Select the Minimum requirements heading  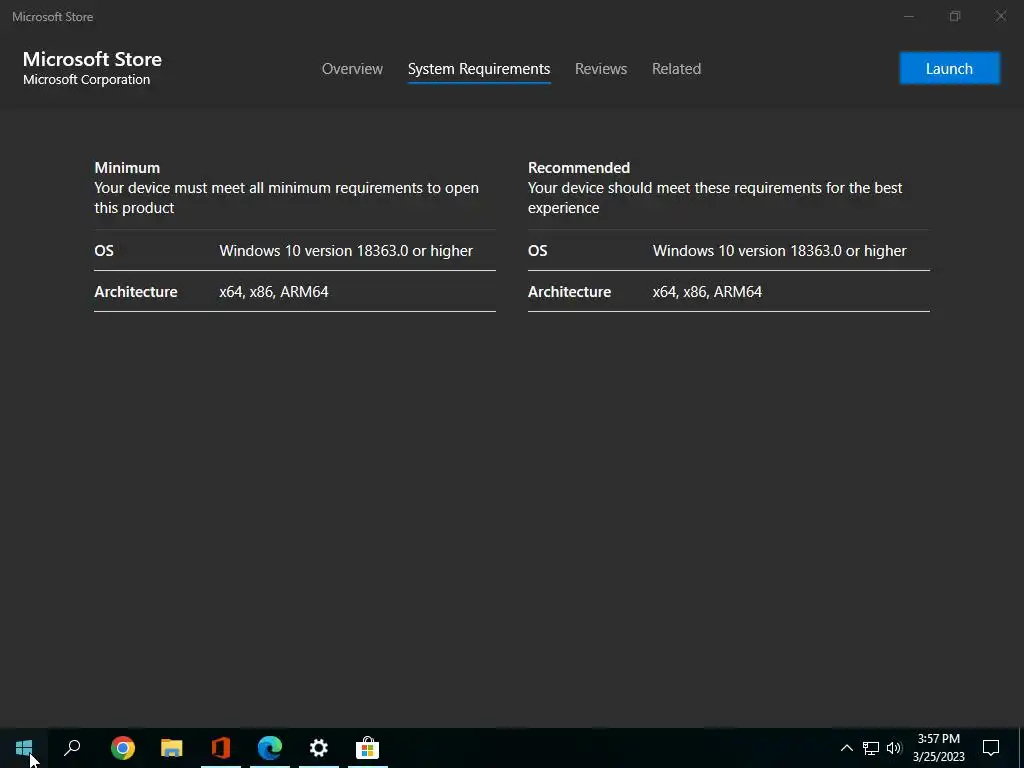pyautogui.click(x=127, y=168)
